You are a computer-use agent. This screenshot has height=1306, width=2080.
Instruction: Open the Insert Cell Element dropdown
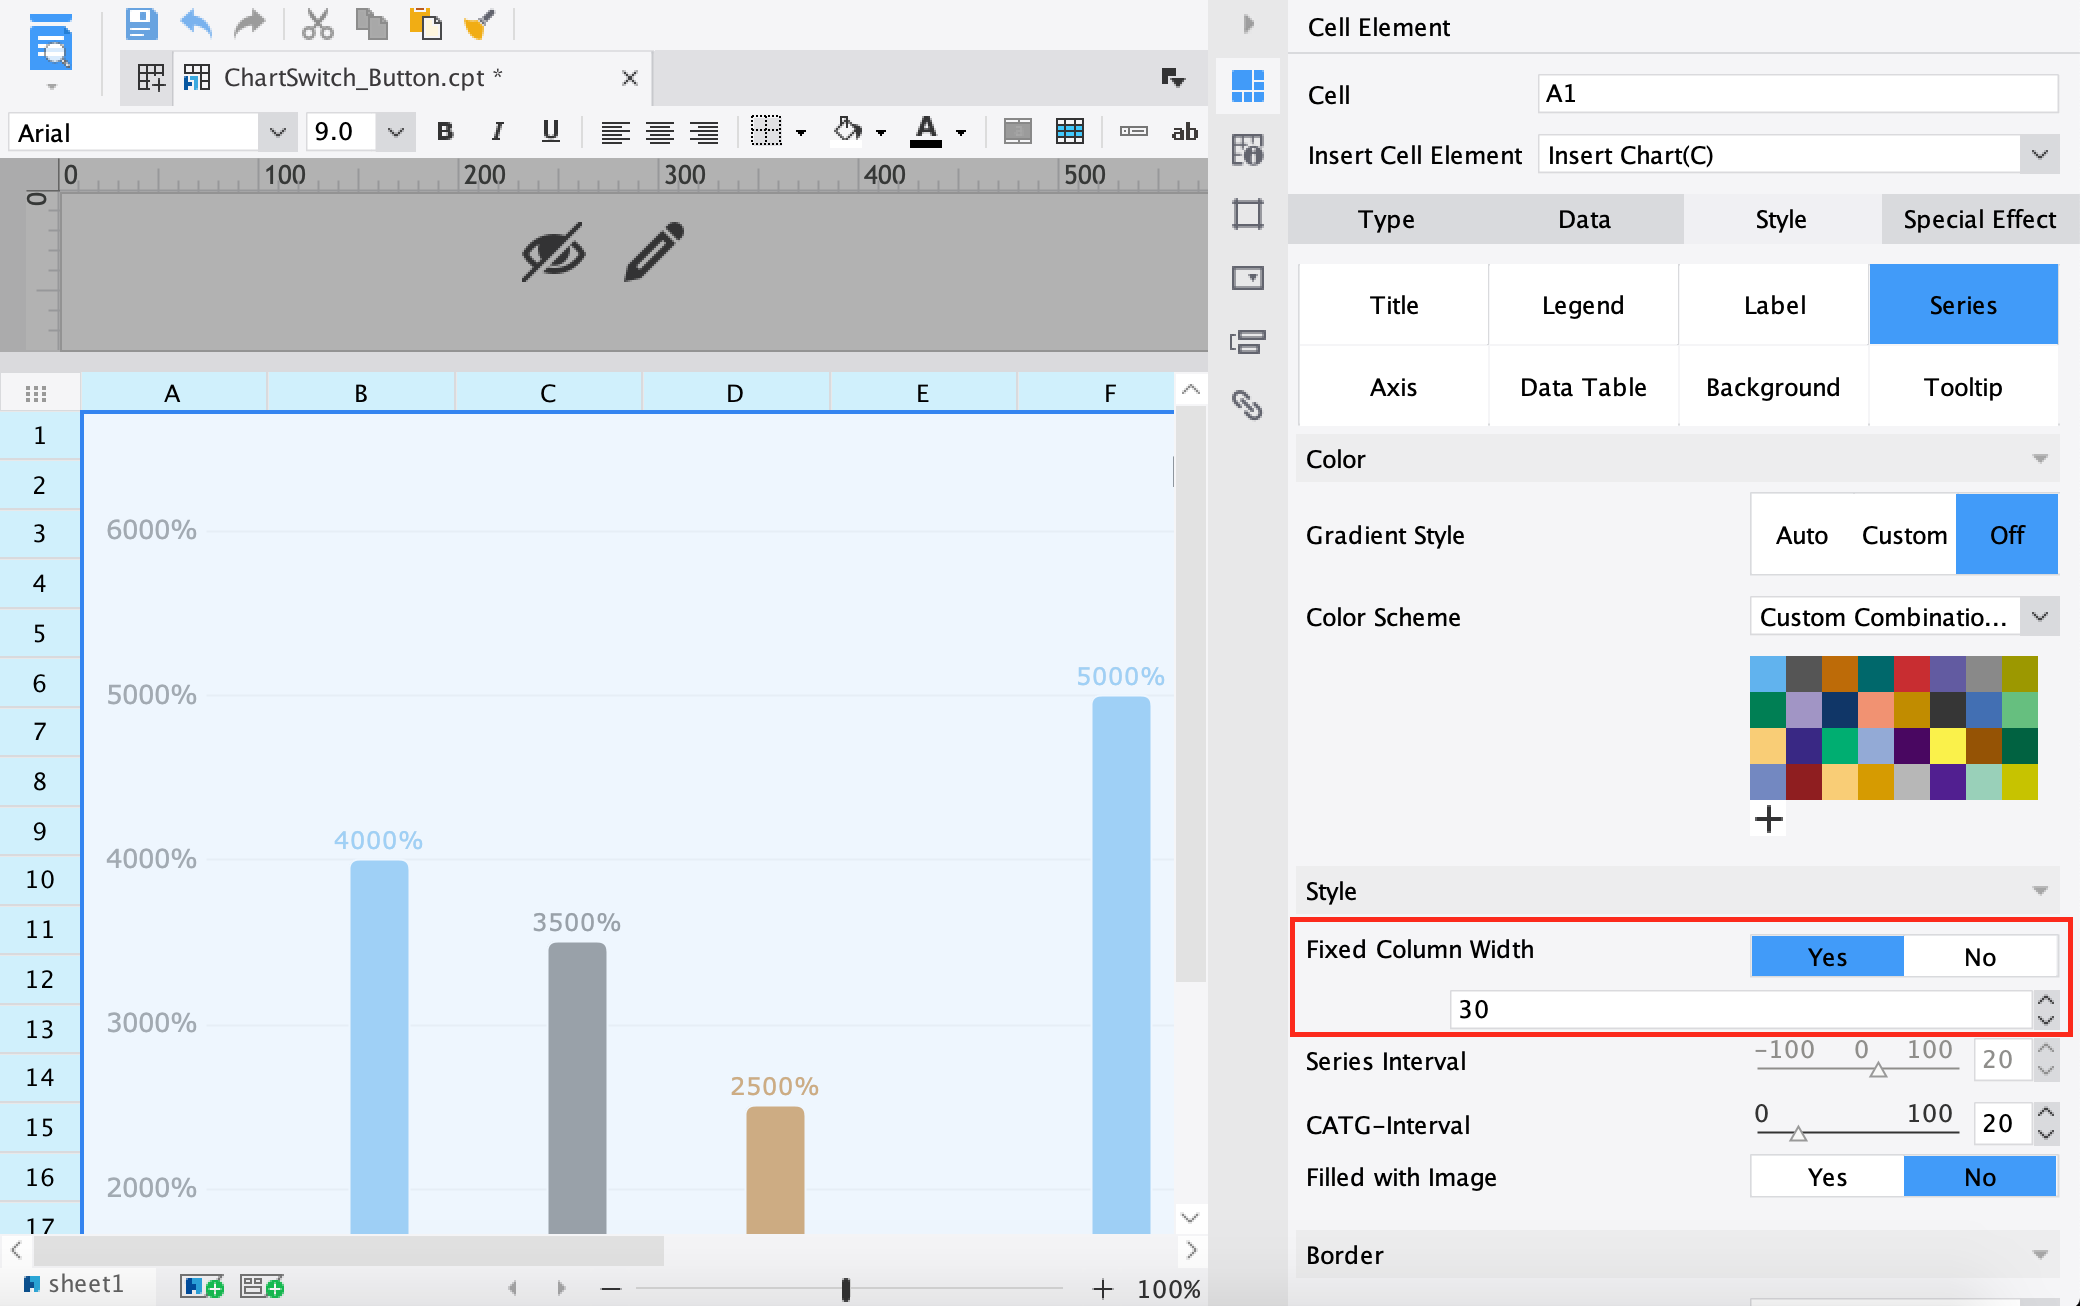2039,155
